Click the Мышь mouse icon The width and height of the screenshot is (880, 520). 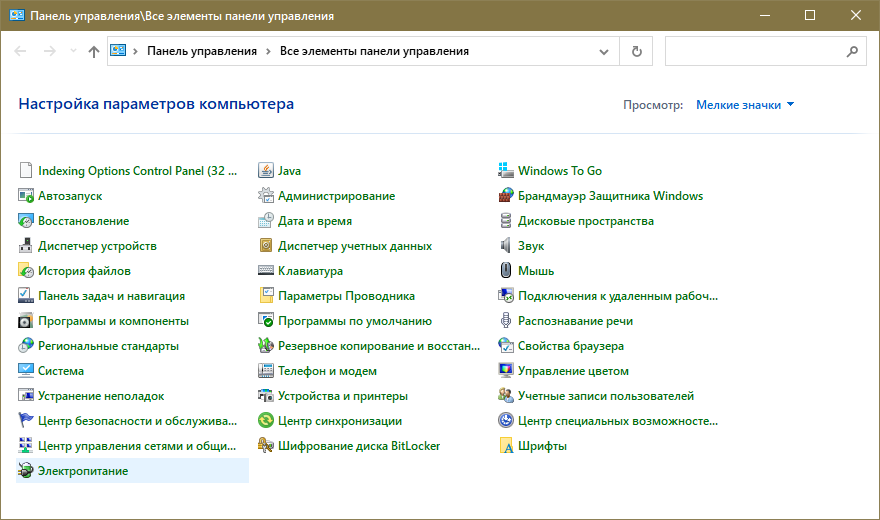tap(506, 271)
